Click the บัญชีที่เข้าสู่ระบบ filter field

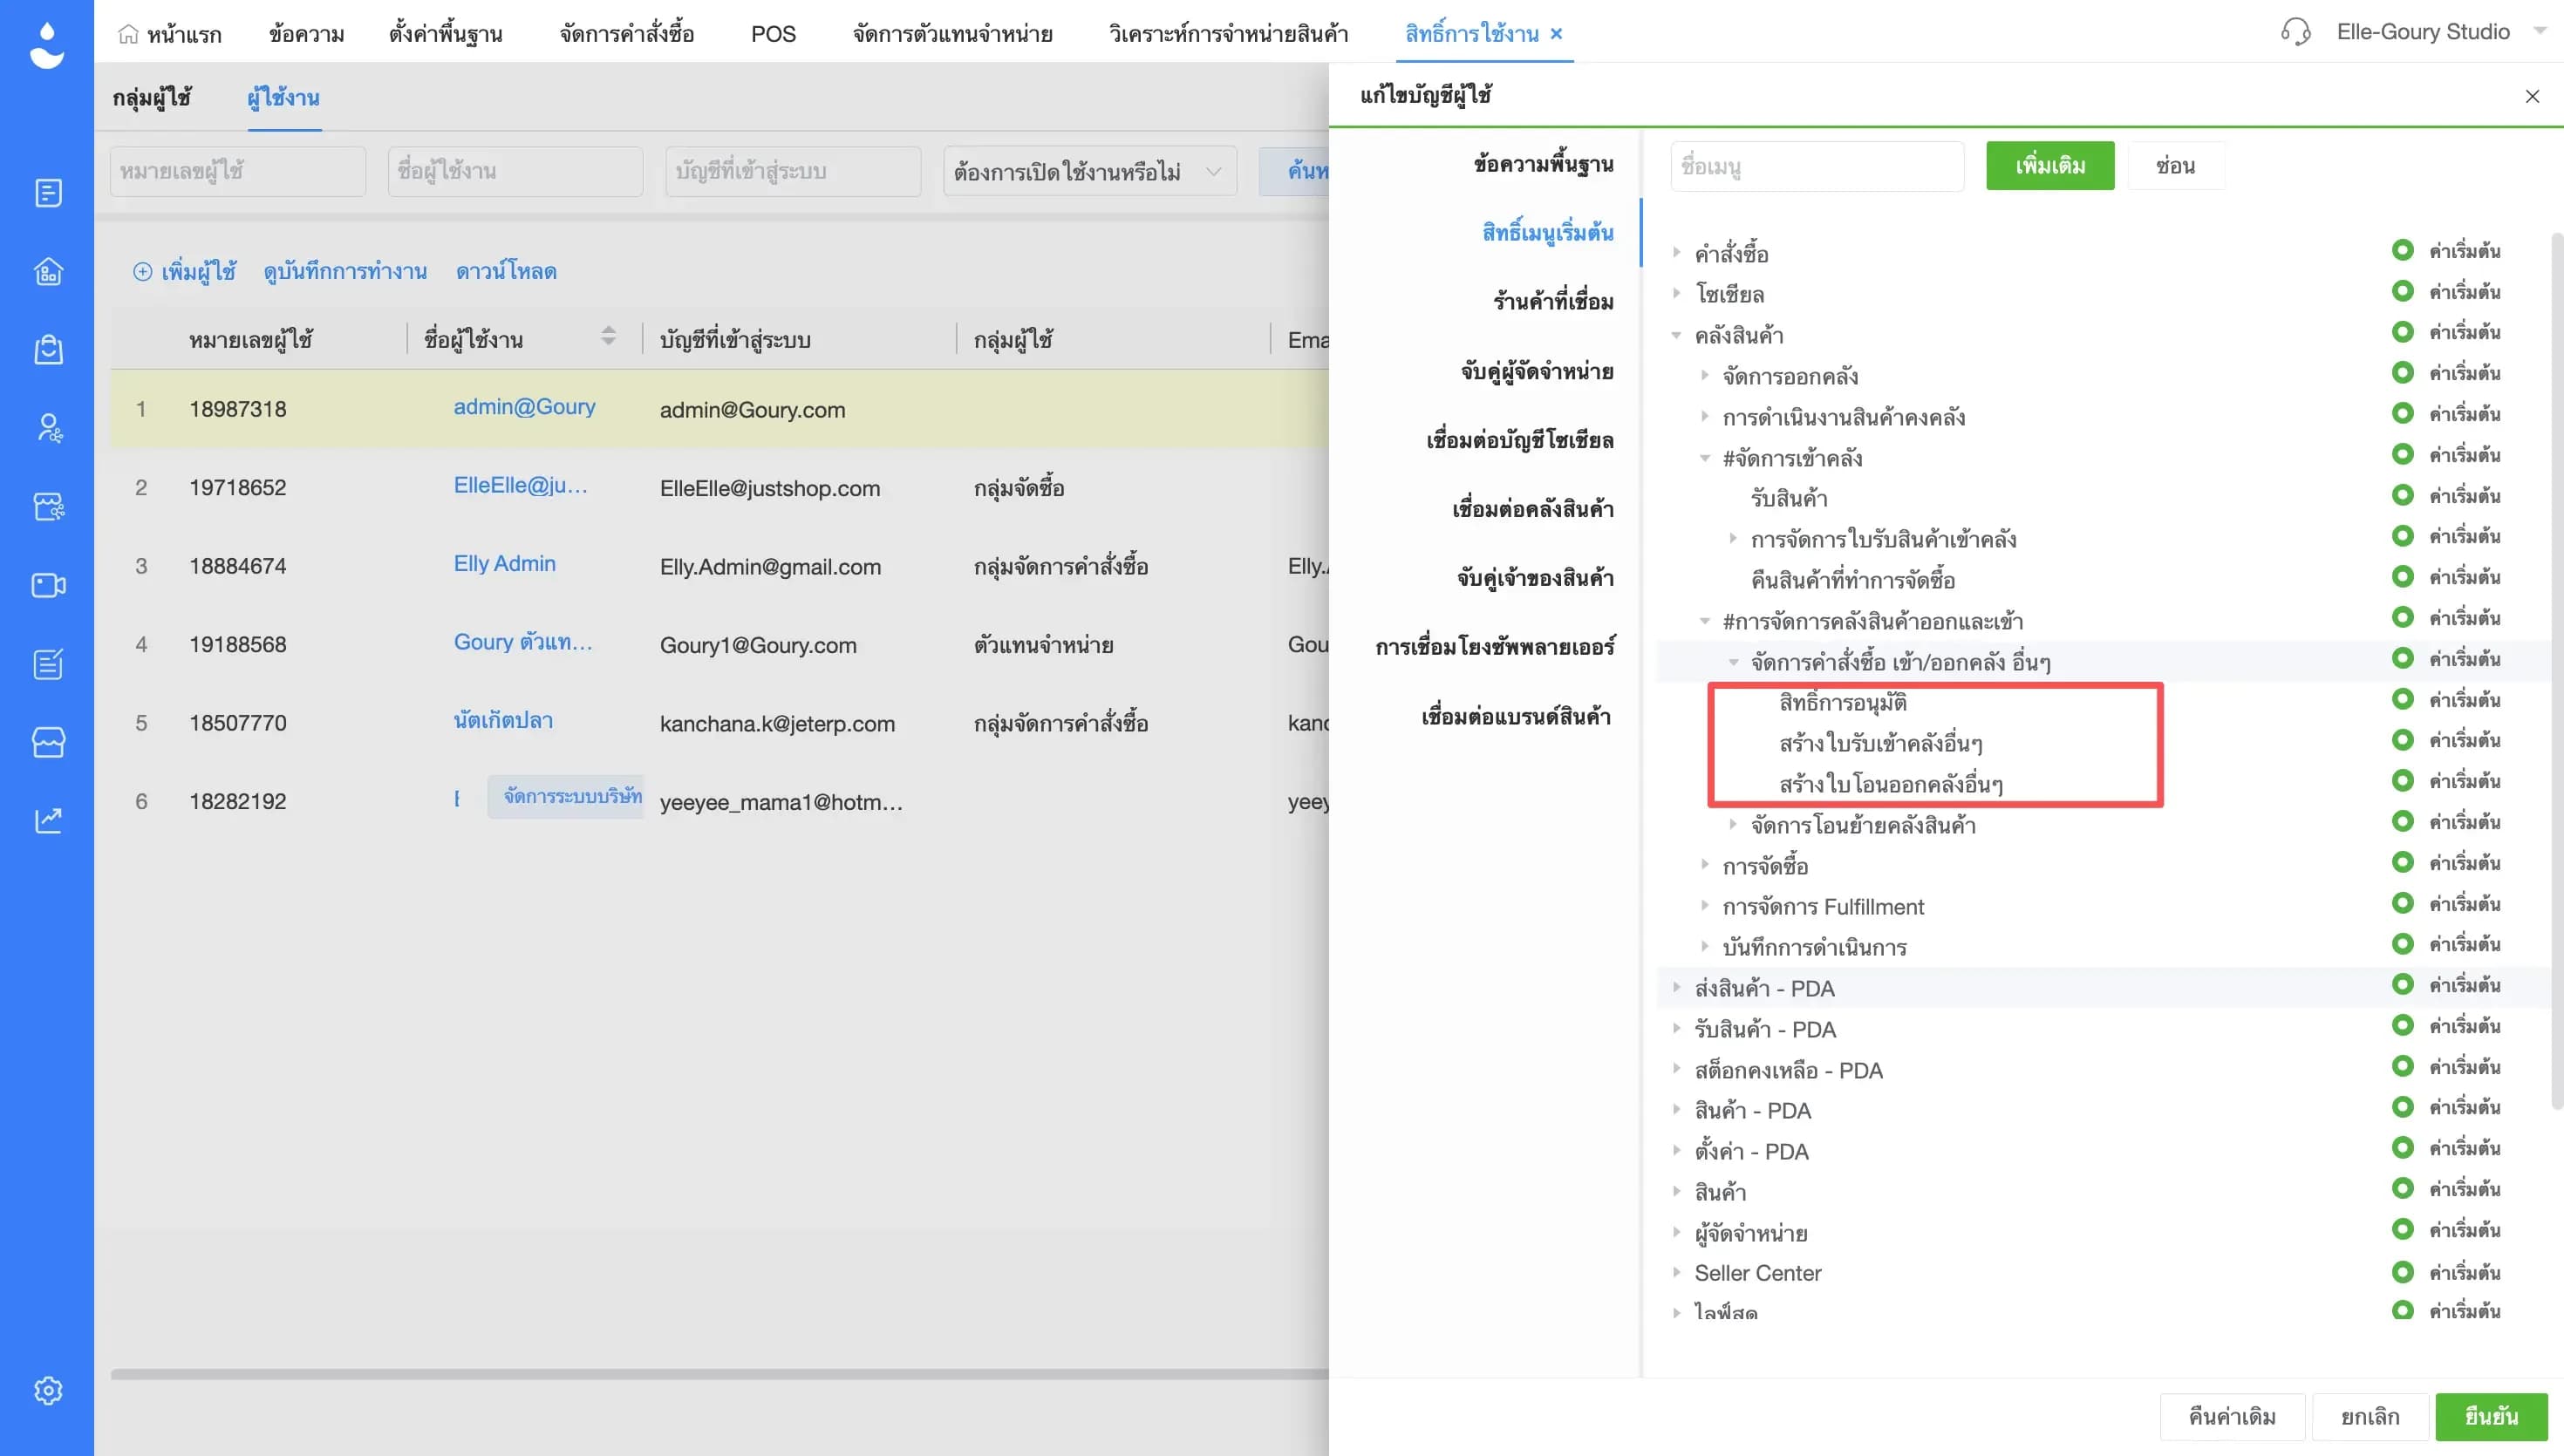pyautogui.click(x=793, y=171)
